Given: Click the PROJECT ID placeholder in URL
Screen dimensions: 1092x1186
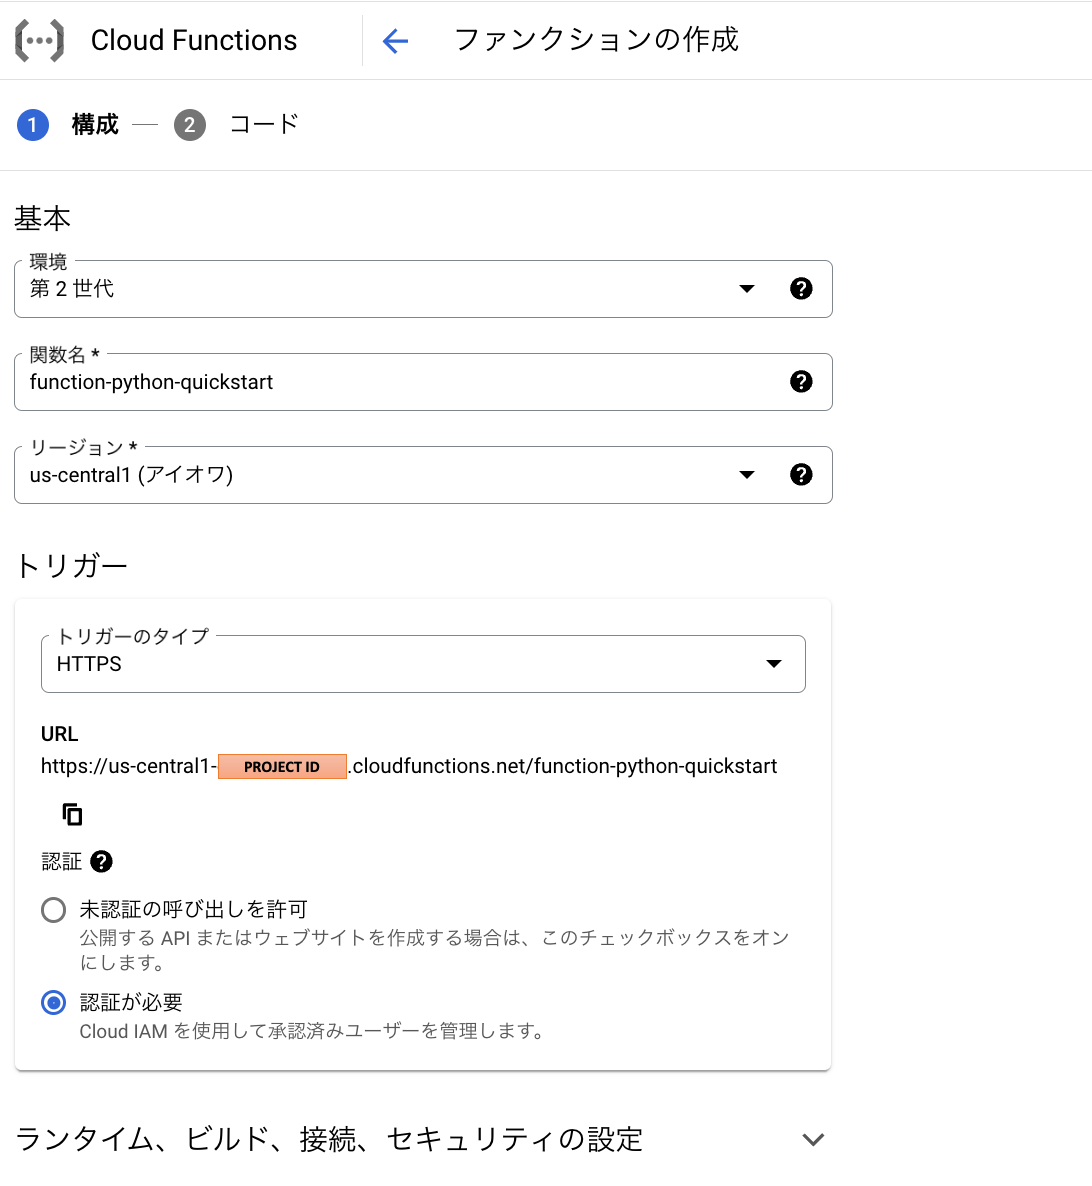Looking at the screenshot, I should pyautogui.click(x=282, y=767).
